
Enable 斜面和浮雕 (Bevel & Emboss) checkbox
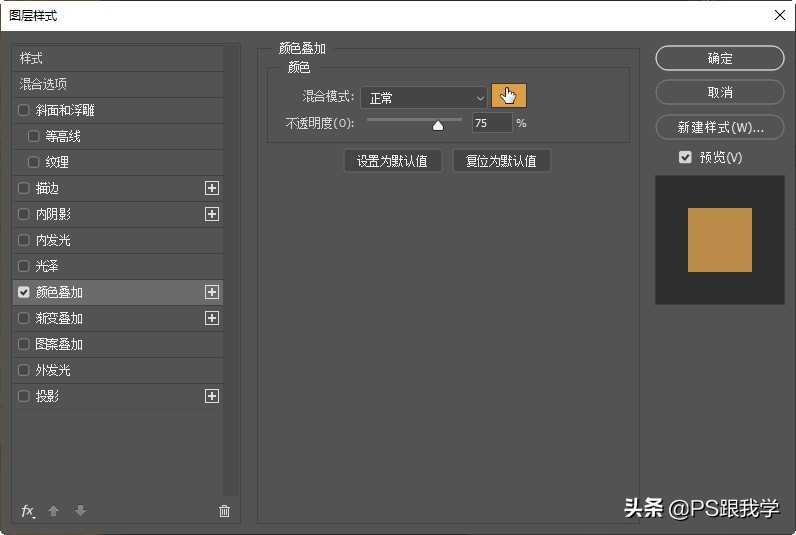pyautogui.click(x=23, y=110)
